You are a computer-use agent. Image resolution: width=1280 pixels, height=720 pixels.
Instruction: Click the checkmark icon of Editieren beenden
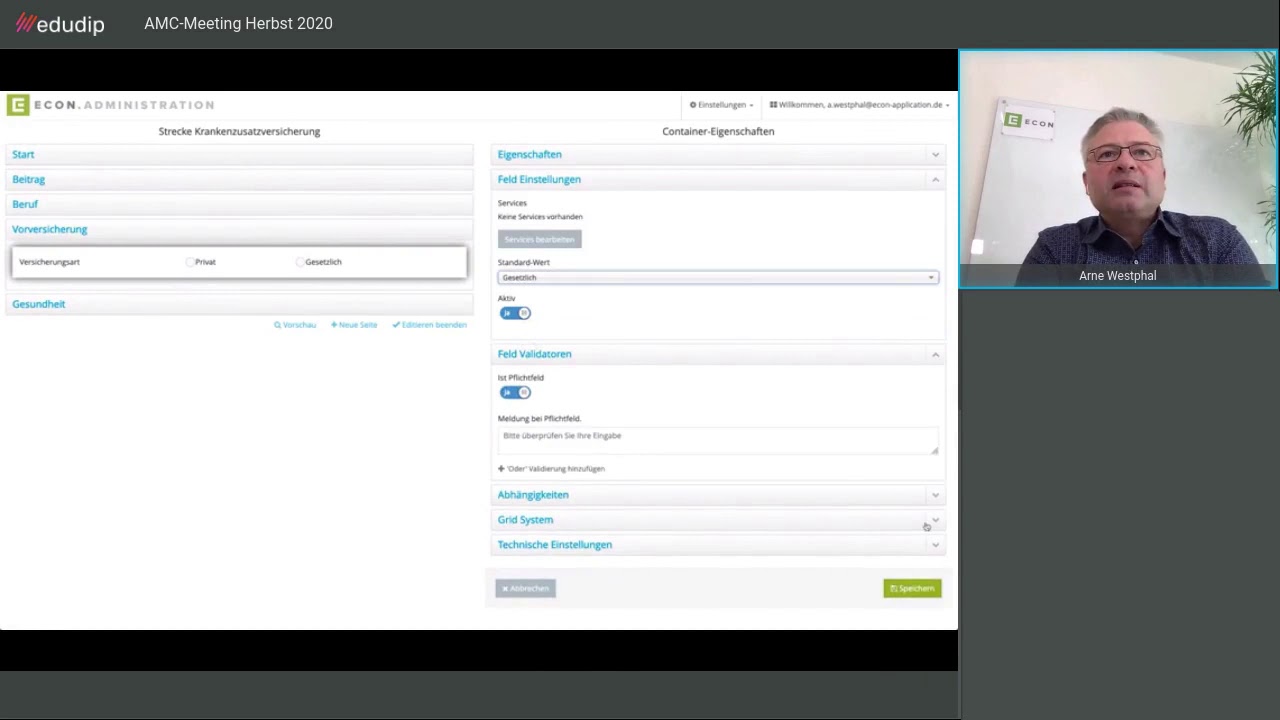pos(396,325)
